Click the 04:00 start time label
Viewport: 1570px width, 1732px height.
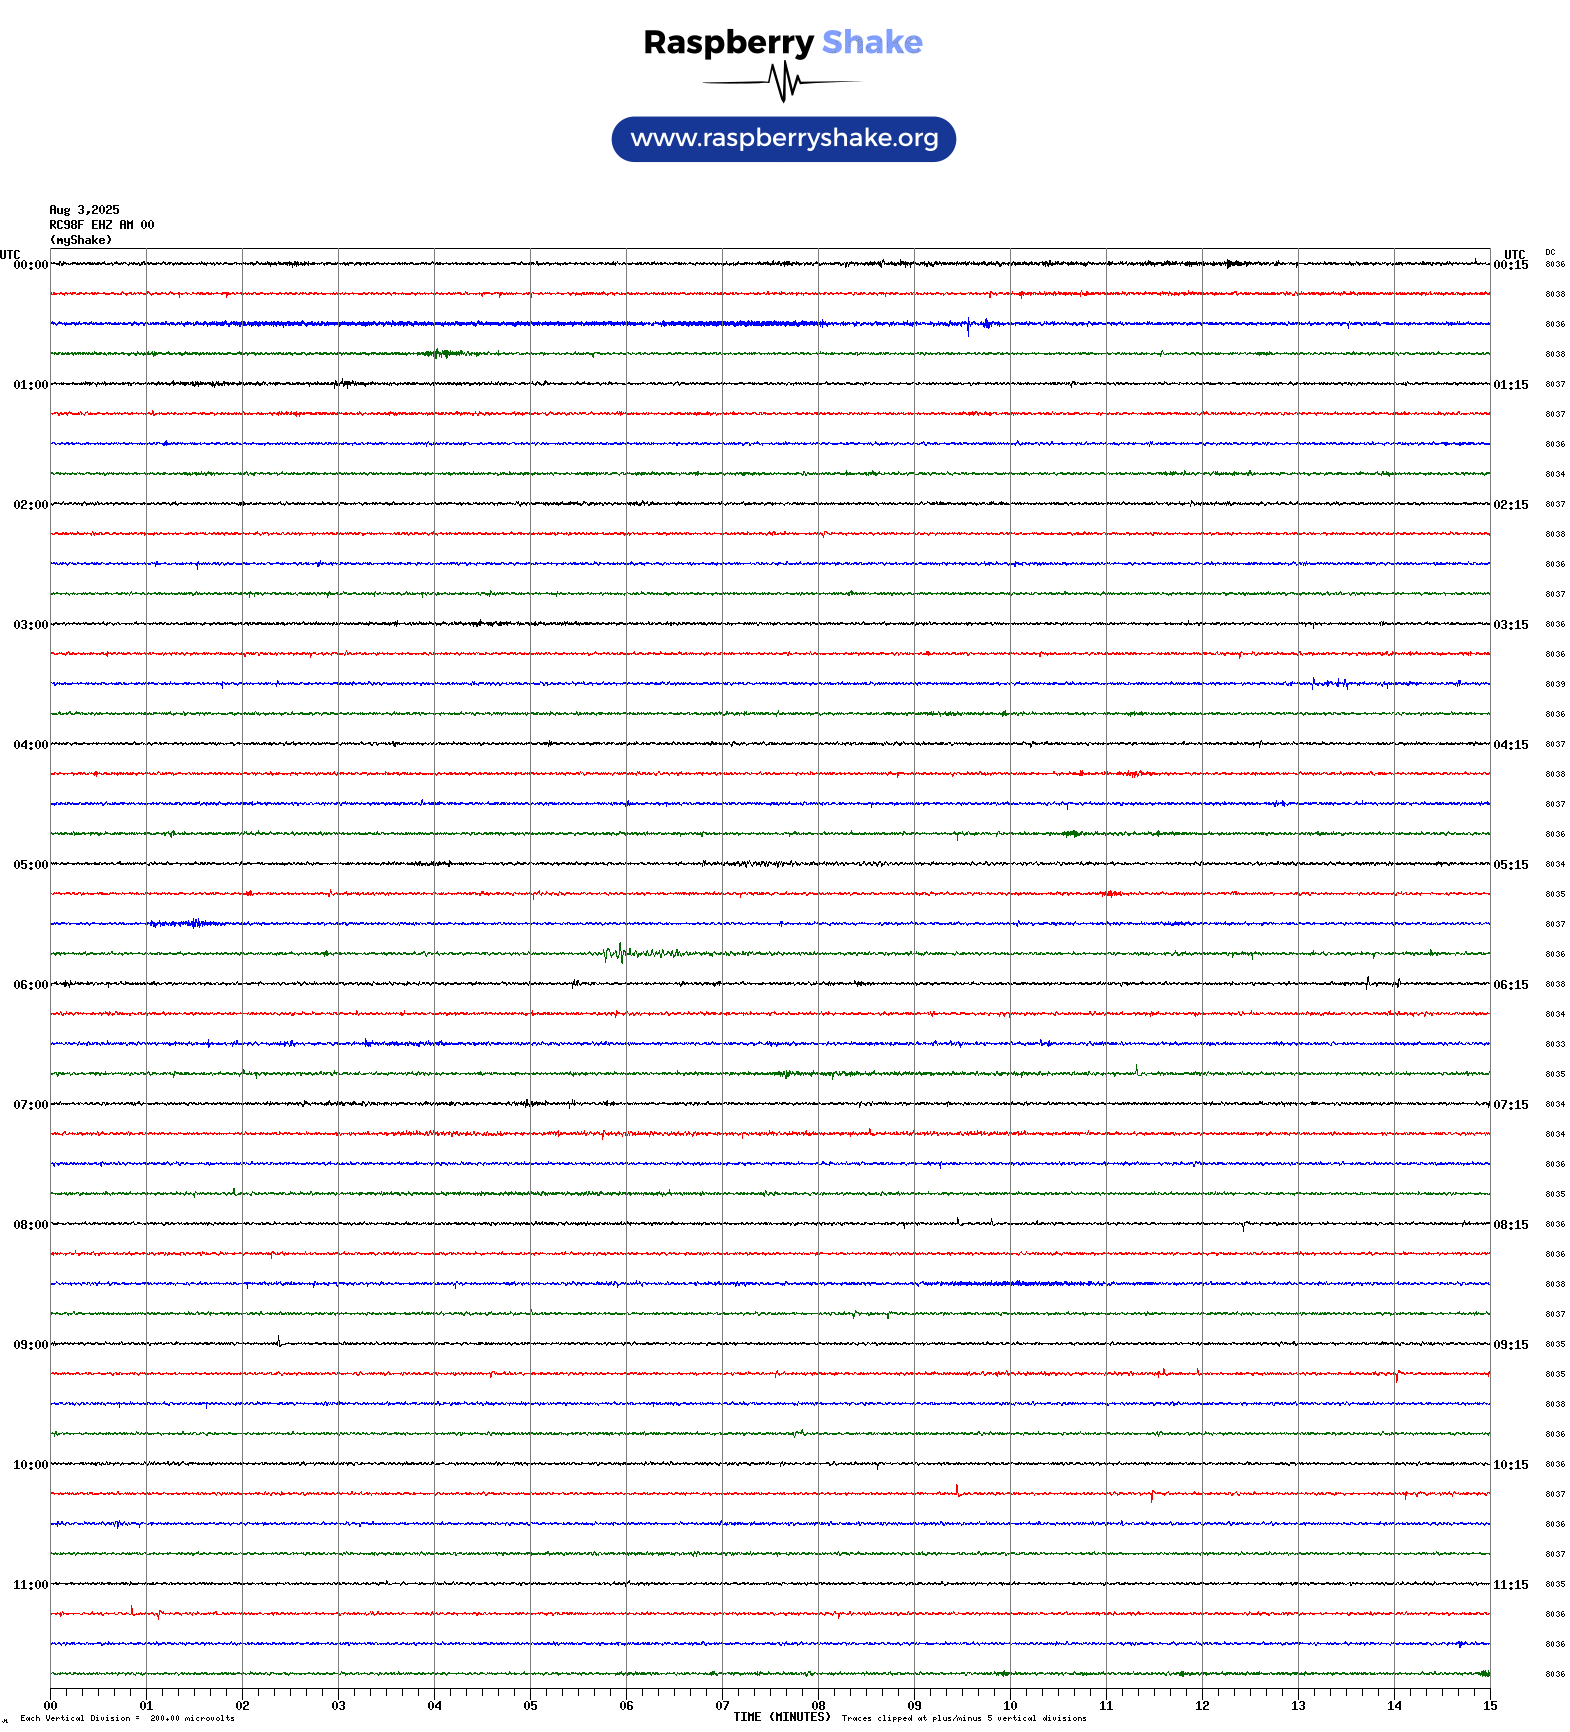30,745
